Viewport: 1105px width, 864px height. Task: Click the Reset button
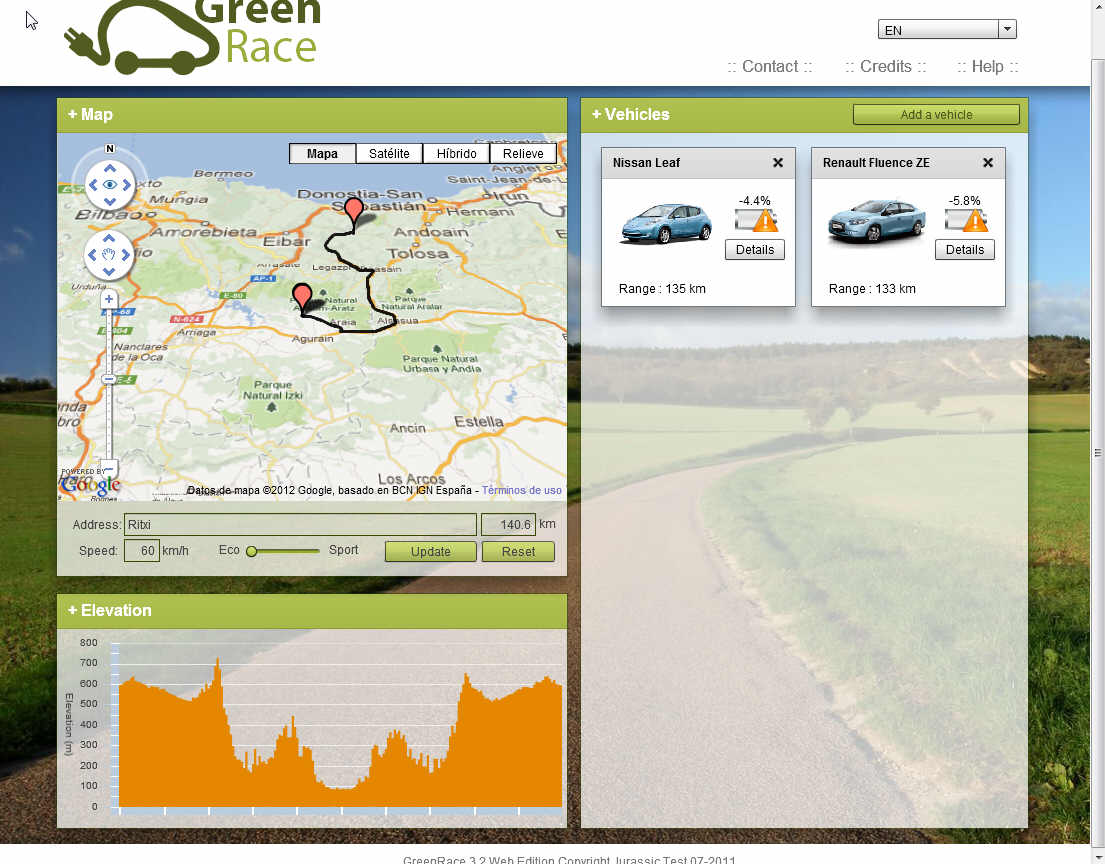[518, 552]
